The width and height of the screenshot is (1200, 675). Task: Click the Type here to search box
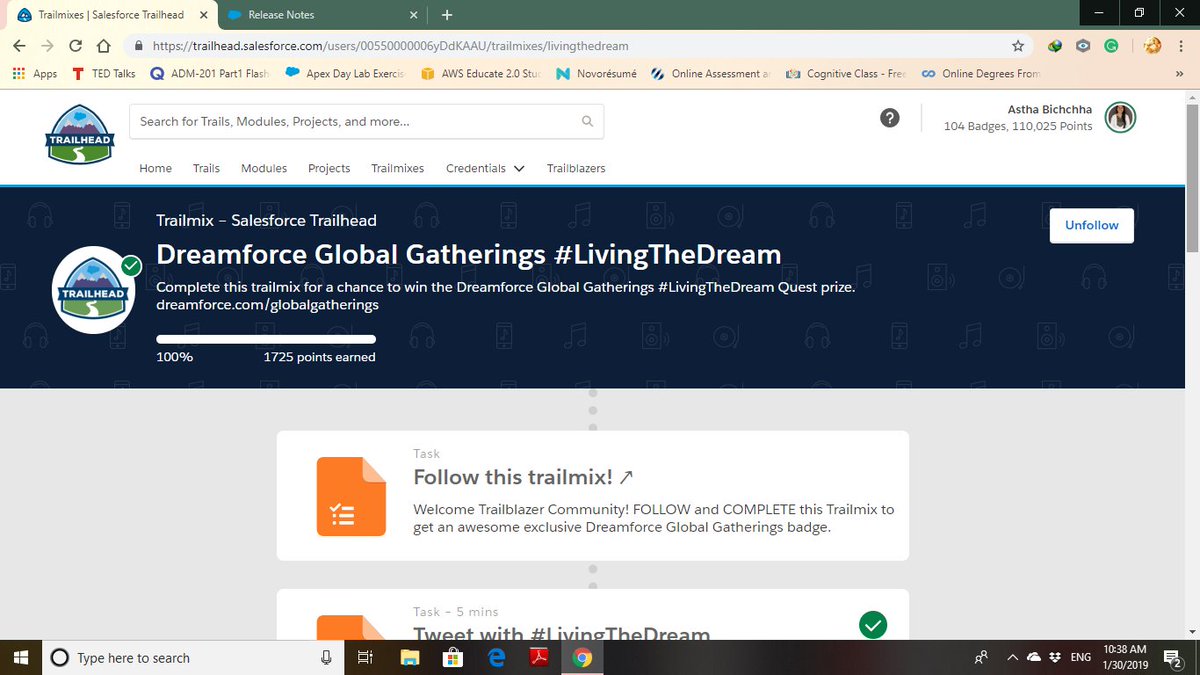pyautogui.click(x=194, y=658)
